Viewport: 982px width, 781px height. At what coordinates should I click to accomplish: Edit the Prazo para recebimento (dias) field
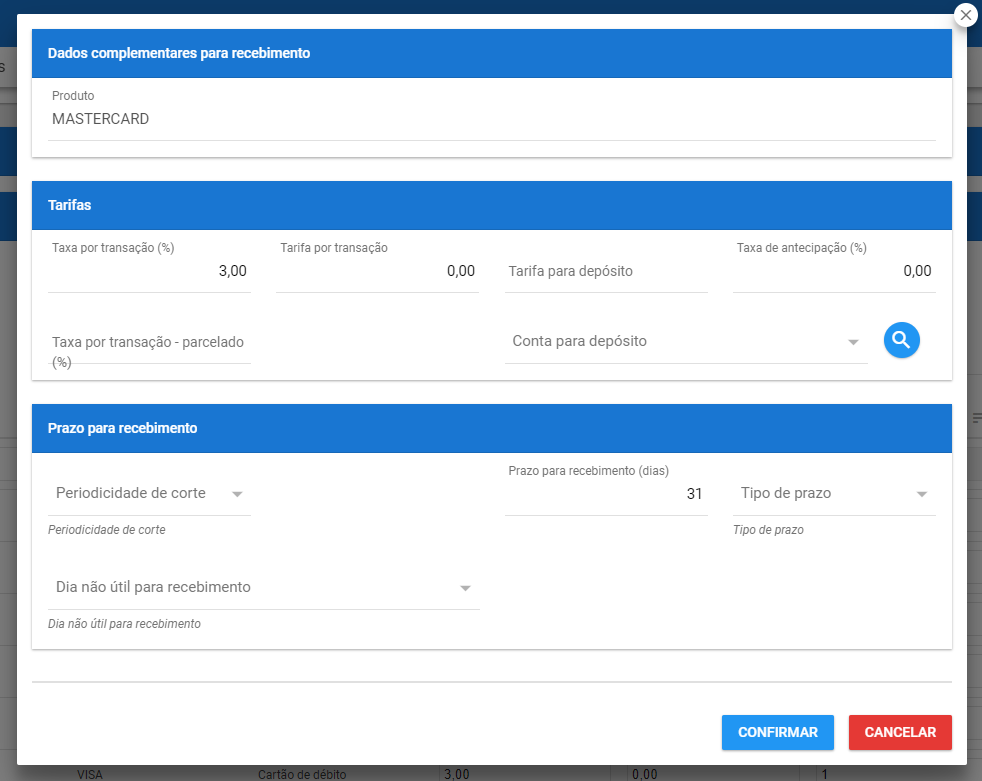tap(606, 494)
